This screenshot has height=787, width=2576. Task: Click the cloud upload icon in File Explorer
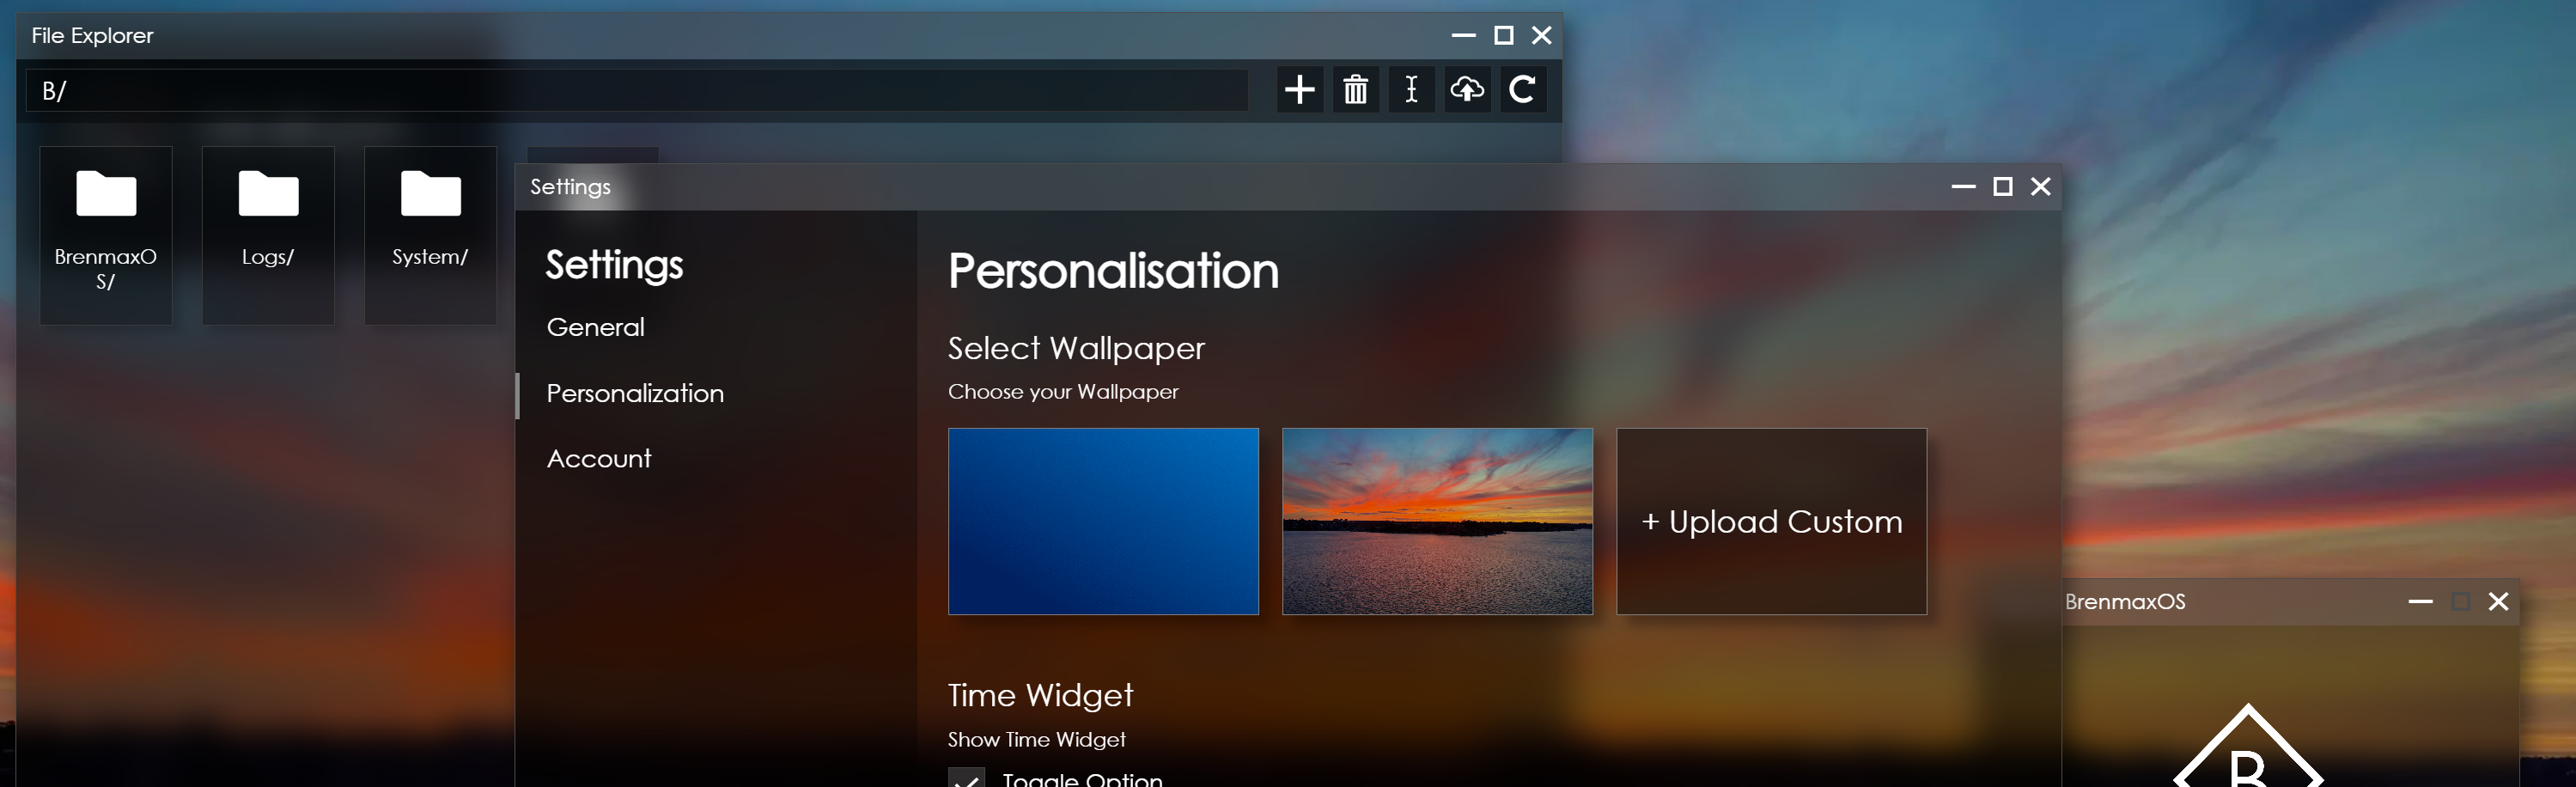(x=1467, y=90)
